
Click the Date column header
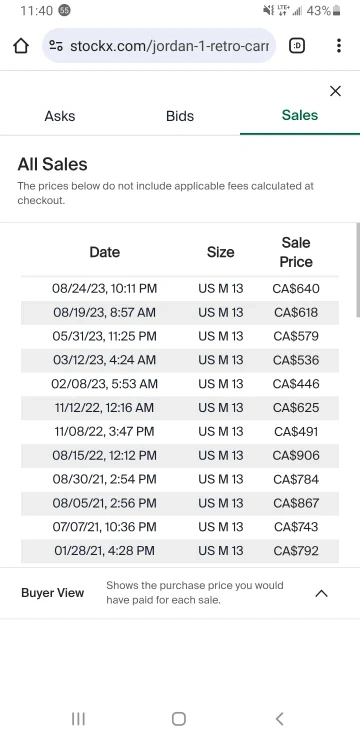click(105, 252)
